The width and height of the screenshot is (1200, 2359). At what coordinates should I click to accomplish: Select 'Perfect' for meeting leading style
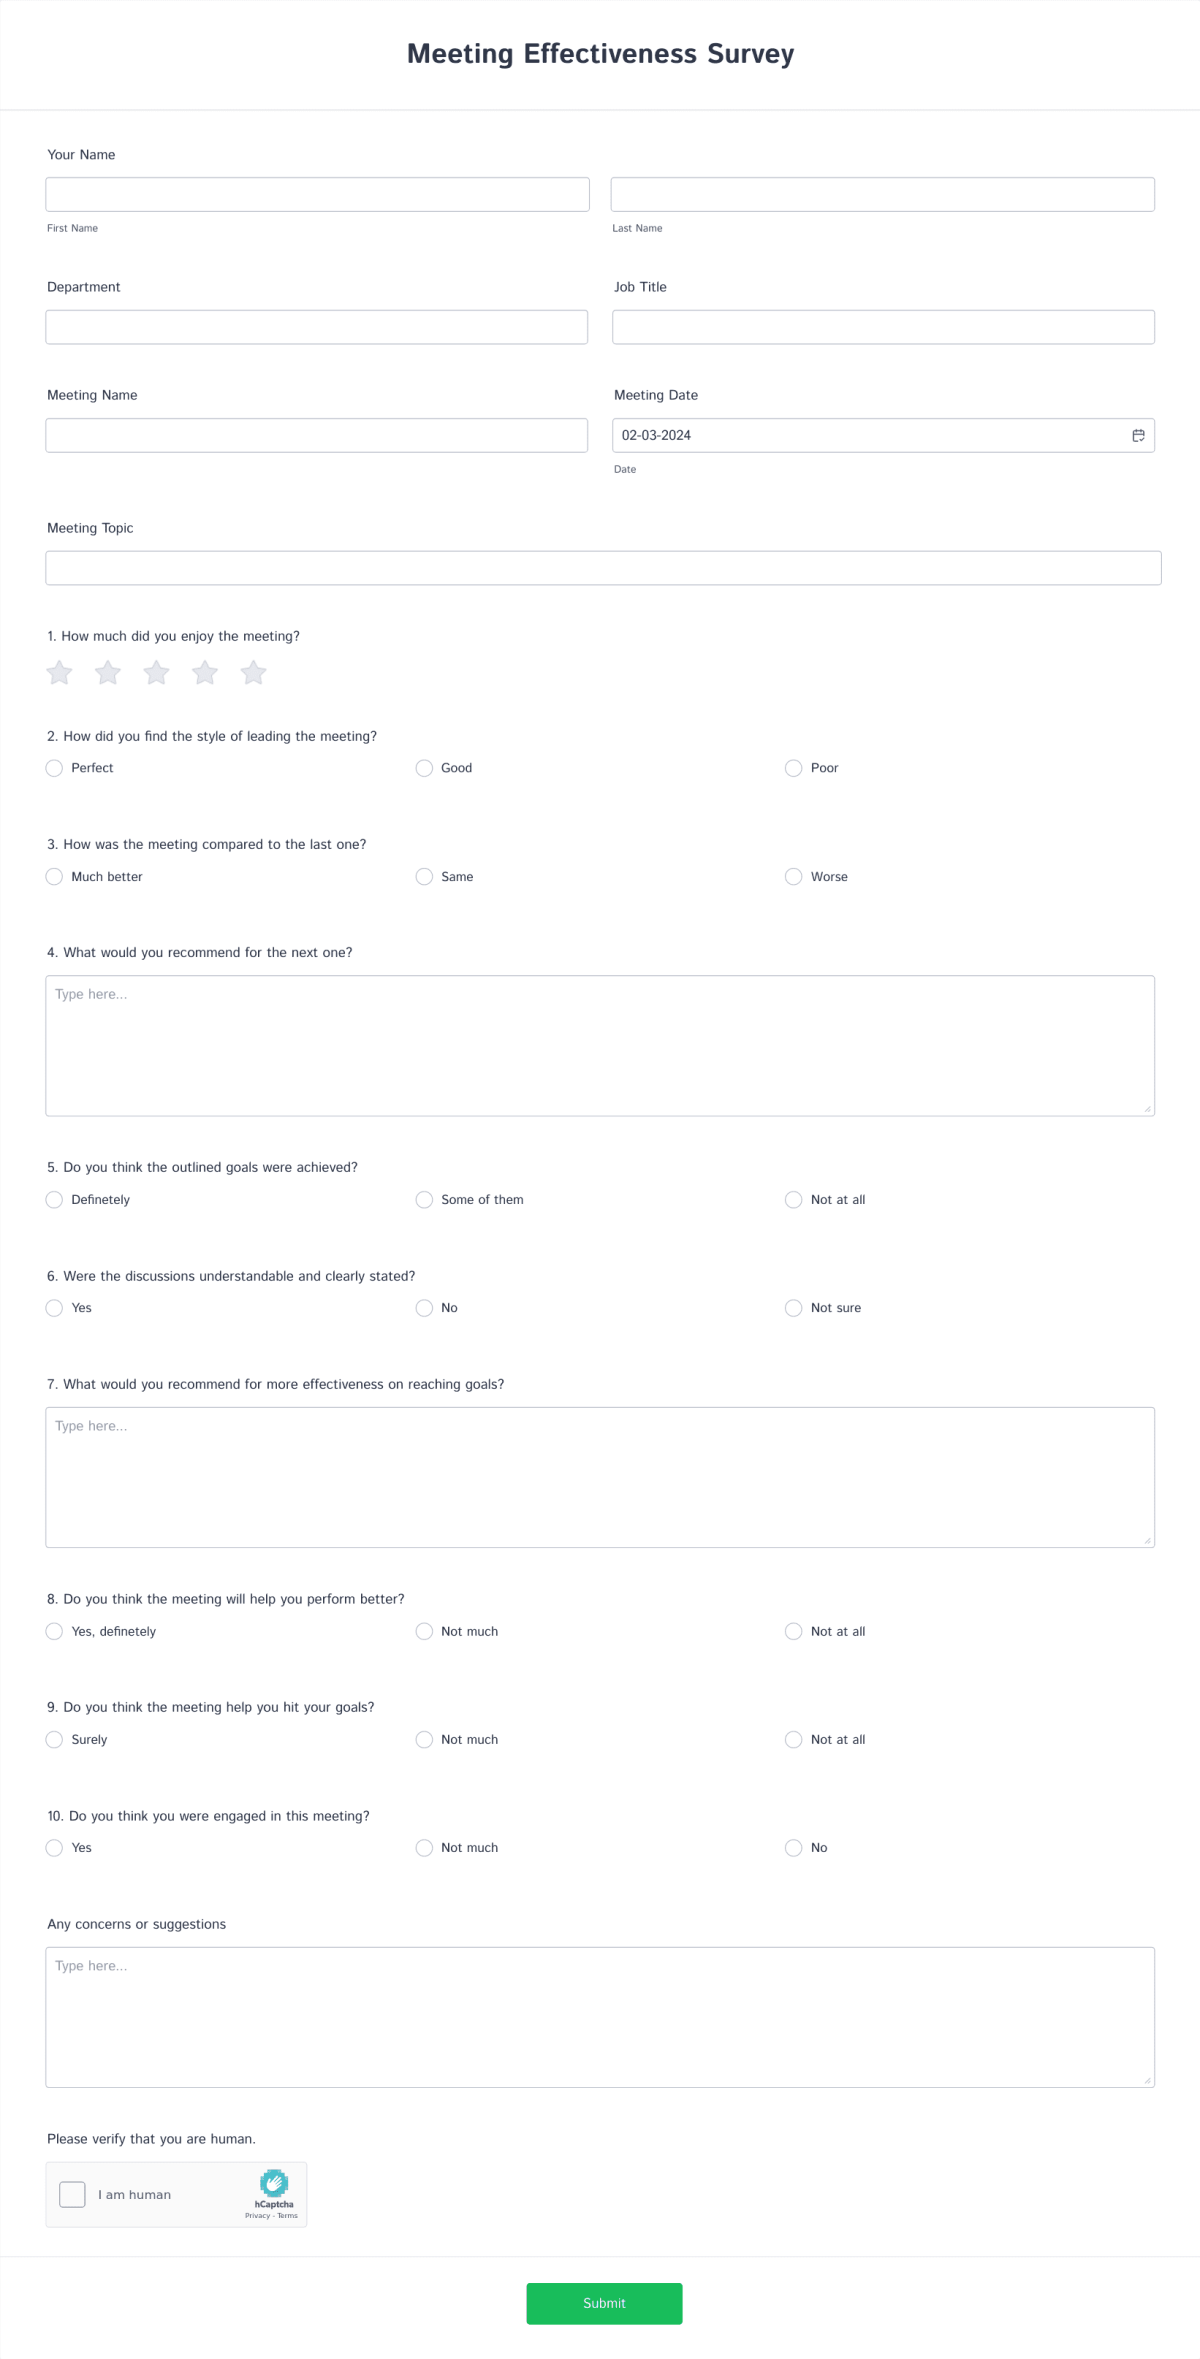(x=54, y=768)
